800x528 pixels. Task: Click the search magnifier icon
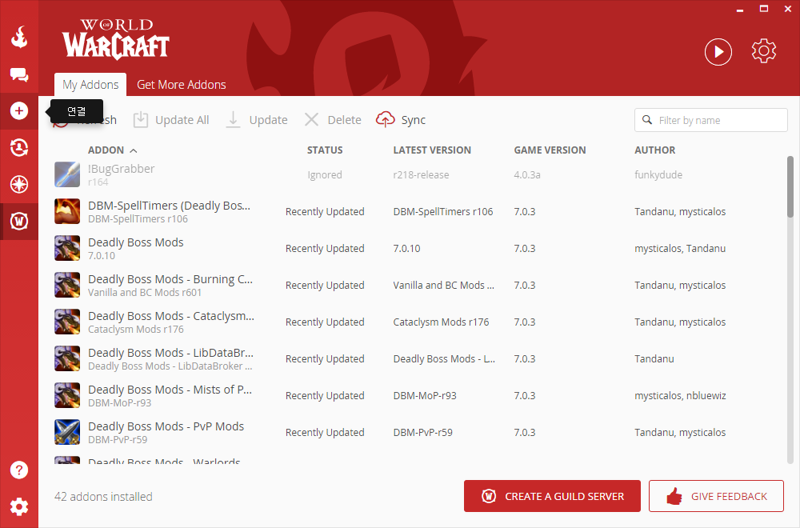click(x=647, y=120)
